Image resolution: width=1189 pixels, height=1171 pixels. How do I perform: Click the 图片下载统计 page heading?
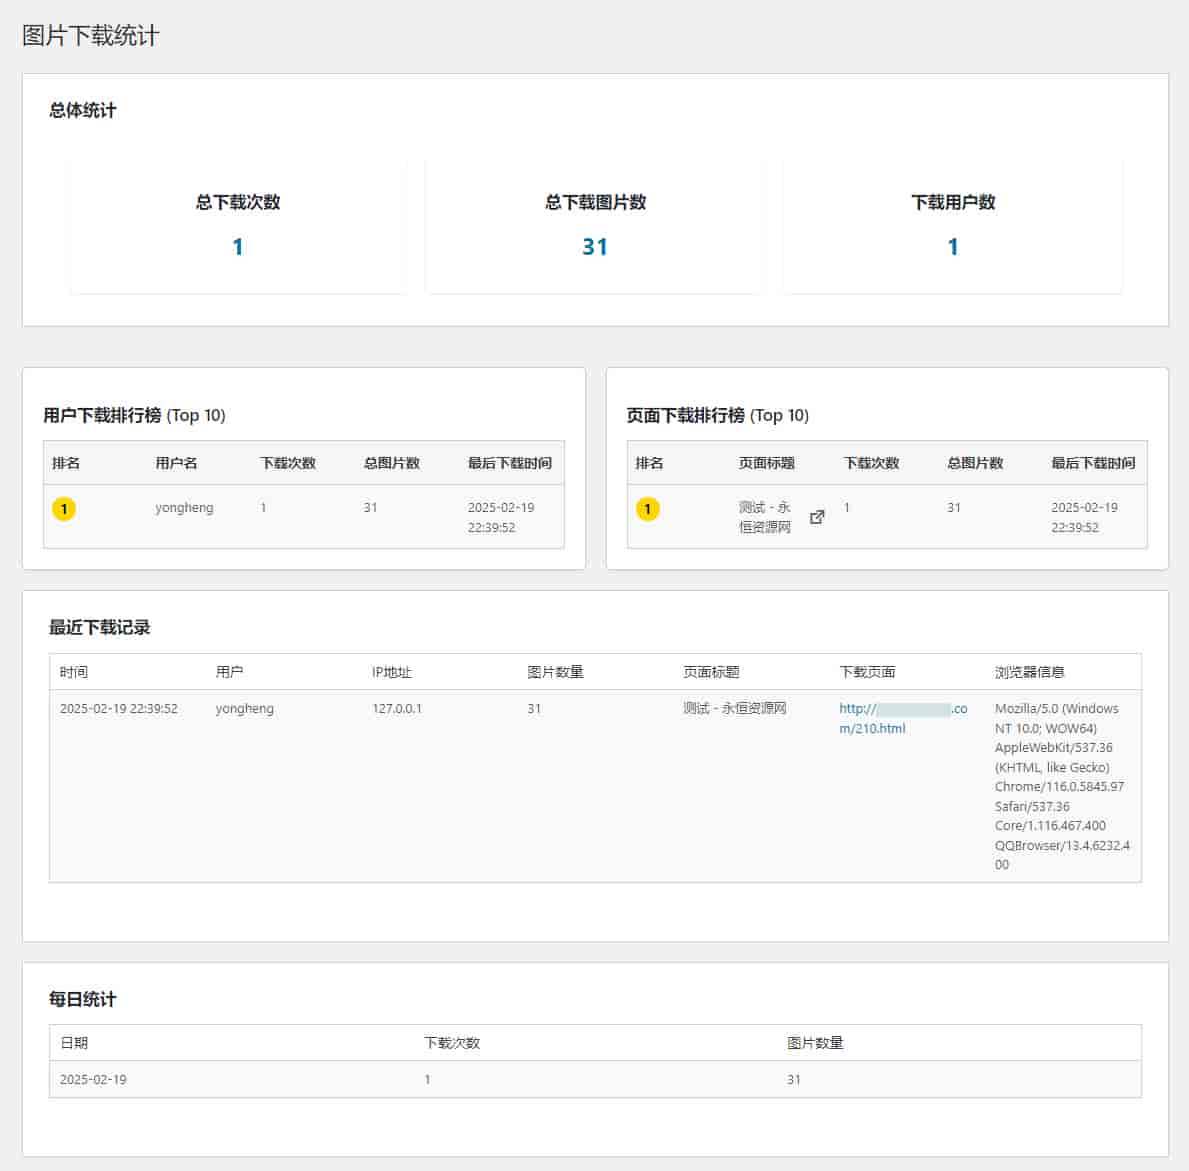(x=91, y=36)
